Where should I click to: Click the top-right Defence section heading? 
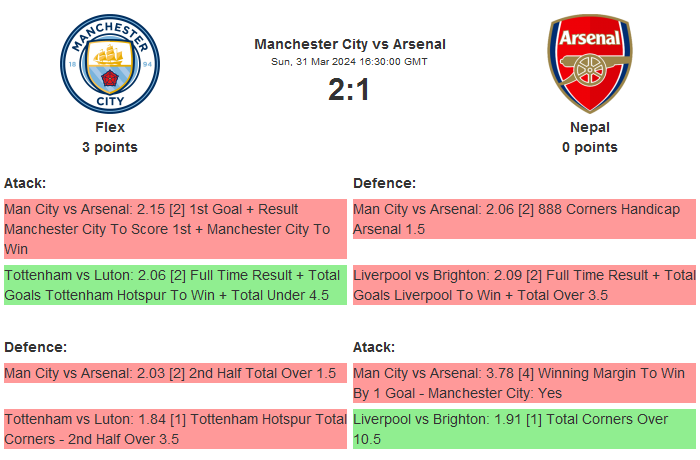coord(384,183)
